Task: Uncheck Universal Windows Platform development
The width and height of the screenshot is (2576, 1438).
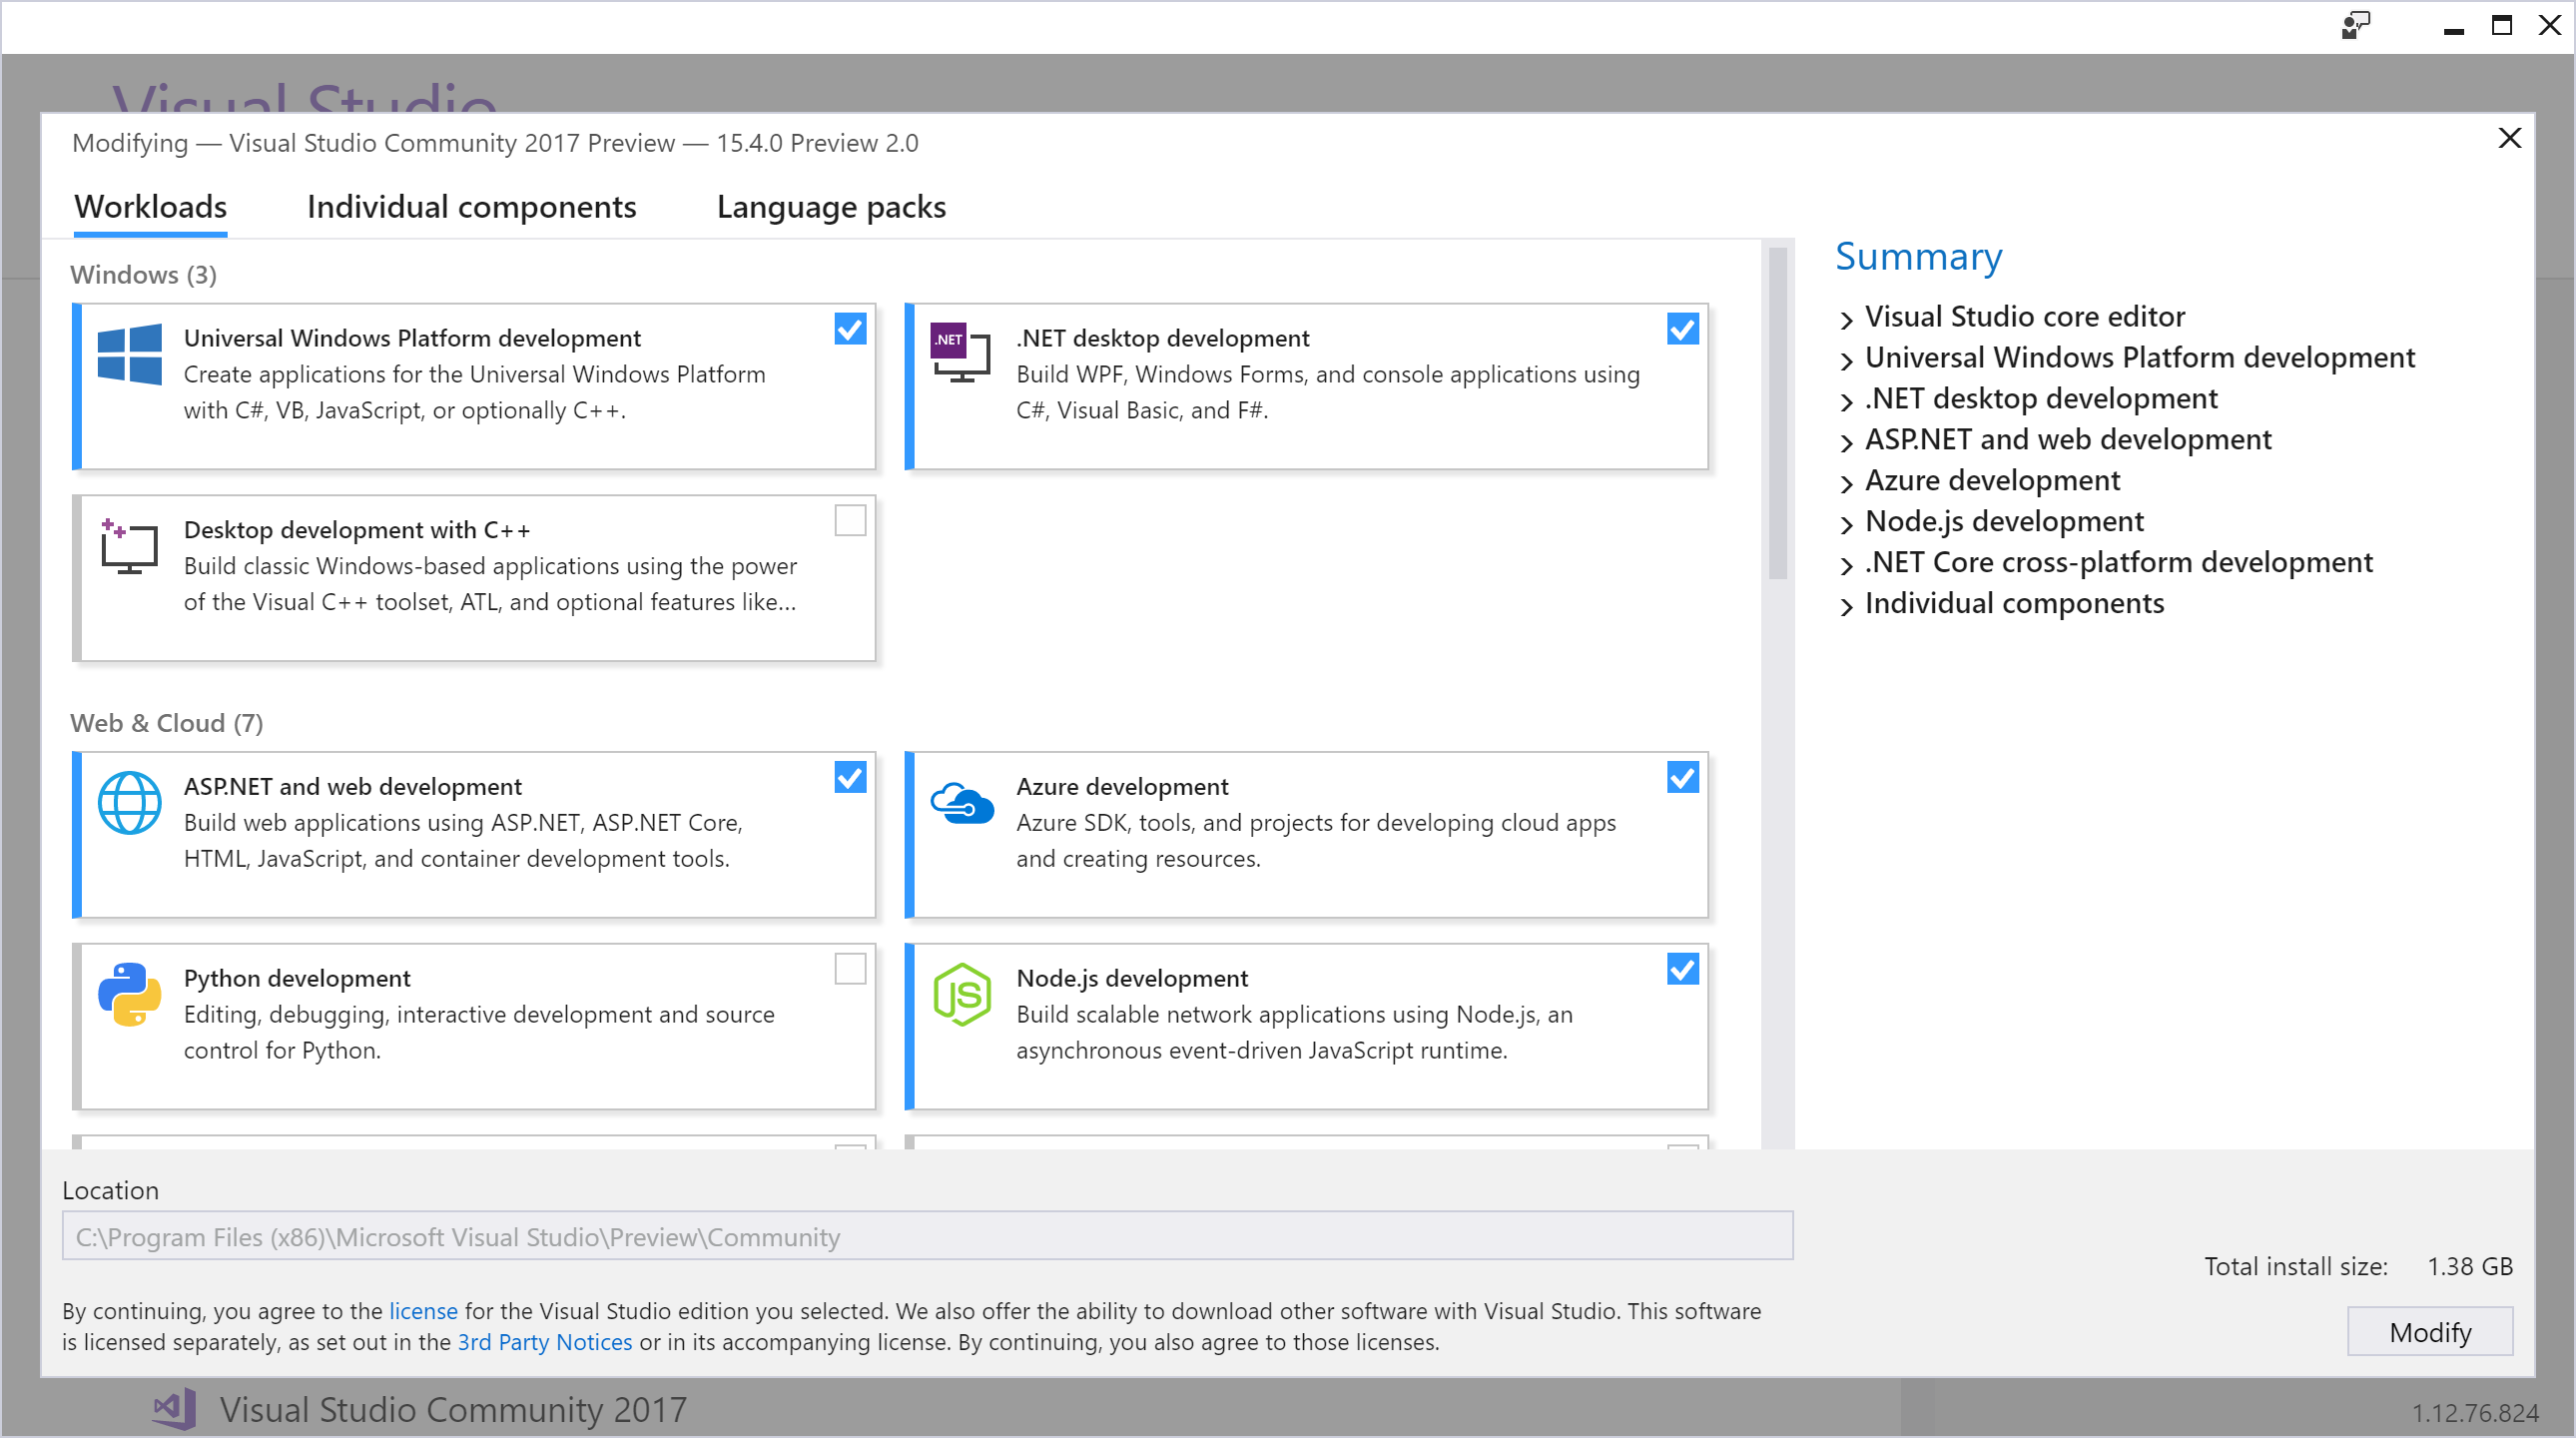Action: coord(850,329)
